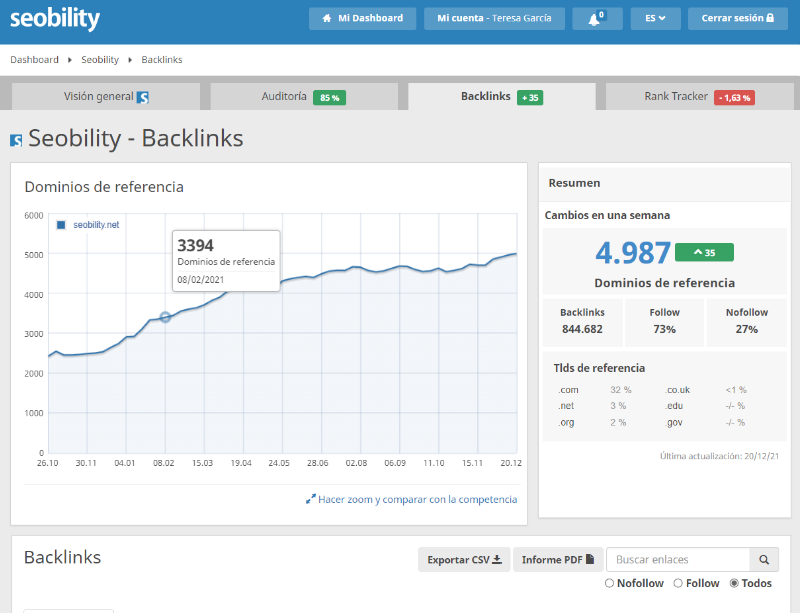800x613 pixels.
Task: Click the 4.987 referring domains figure
Action: (x=633, y=253)
